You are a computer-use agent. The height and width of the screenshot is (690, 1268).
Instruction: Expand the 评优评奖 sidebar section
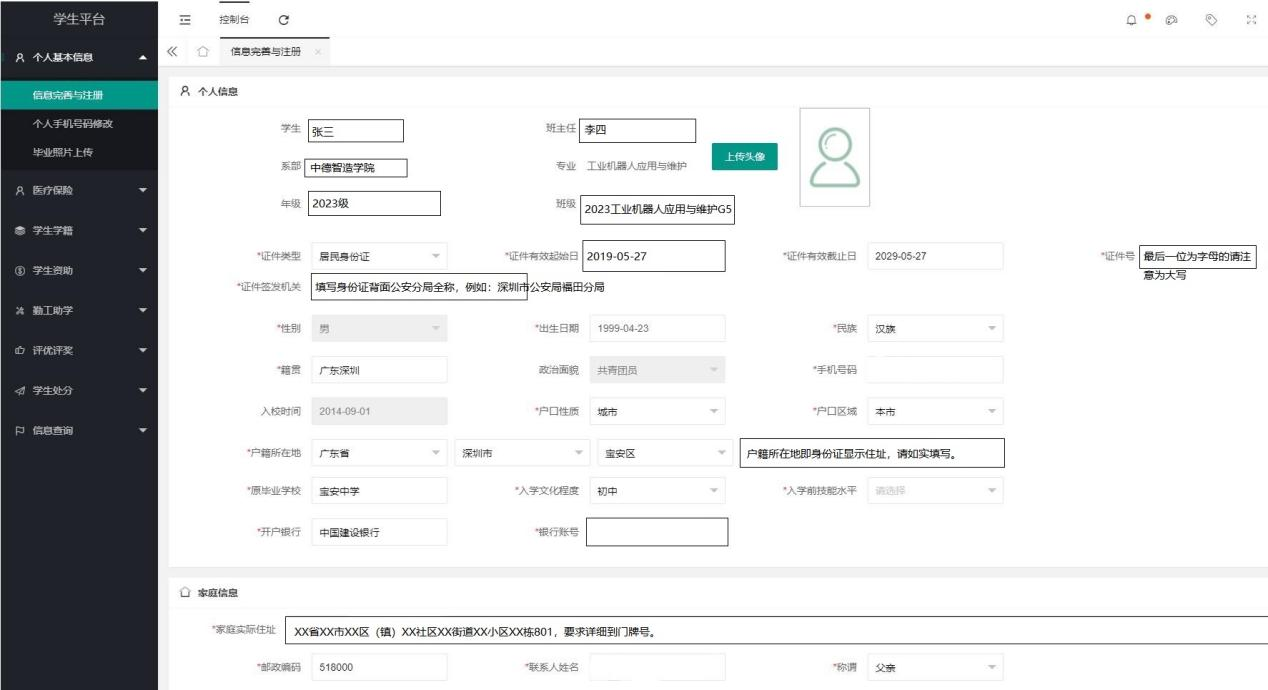point(79,350)
